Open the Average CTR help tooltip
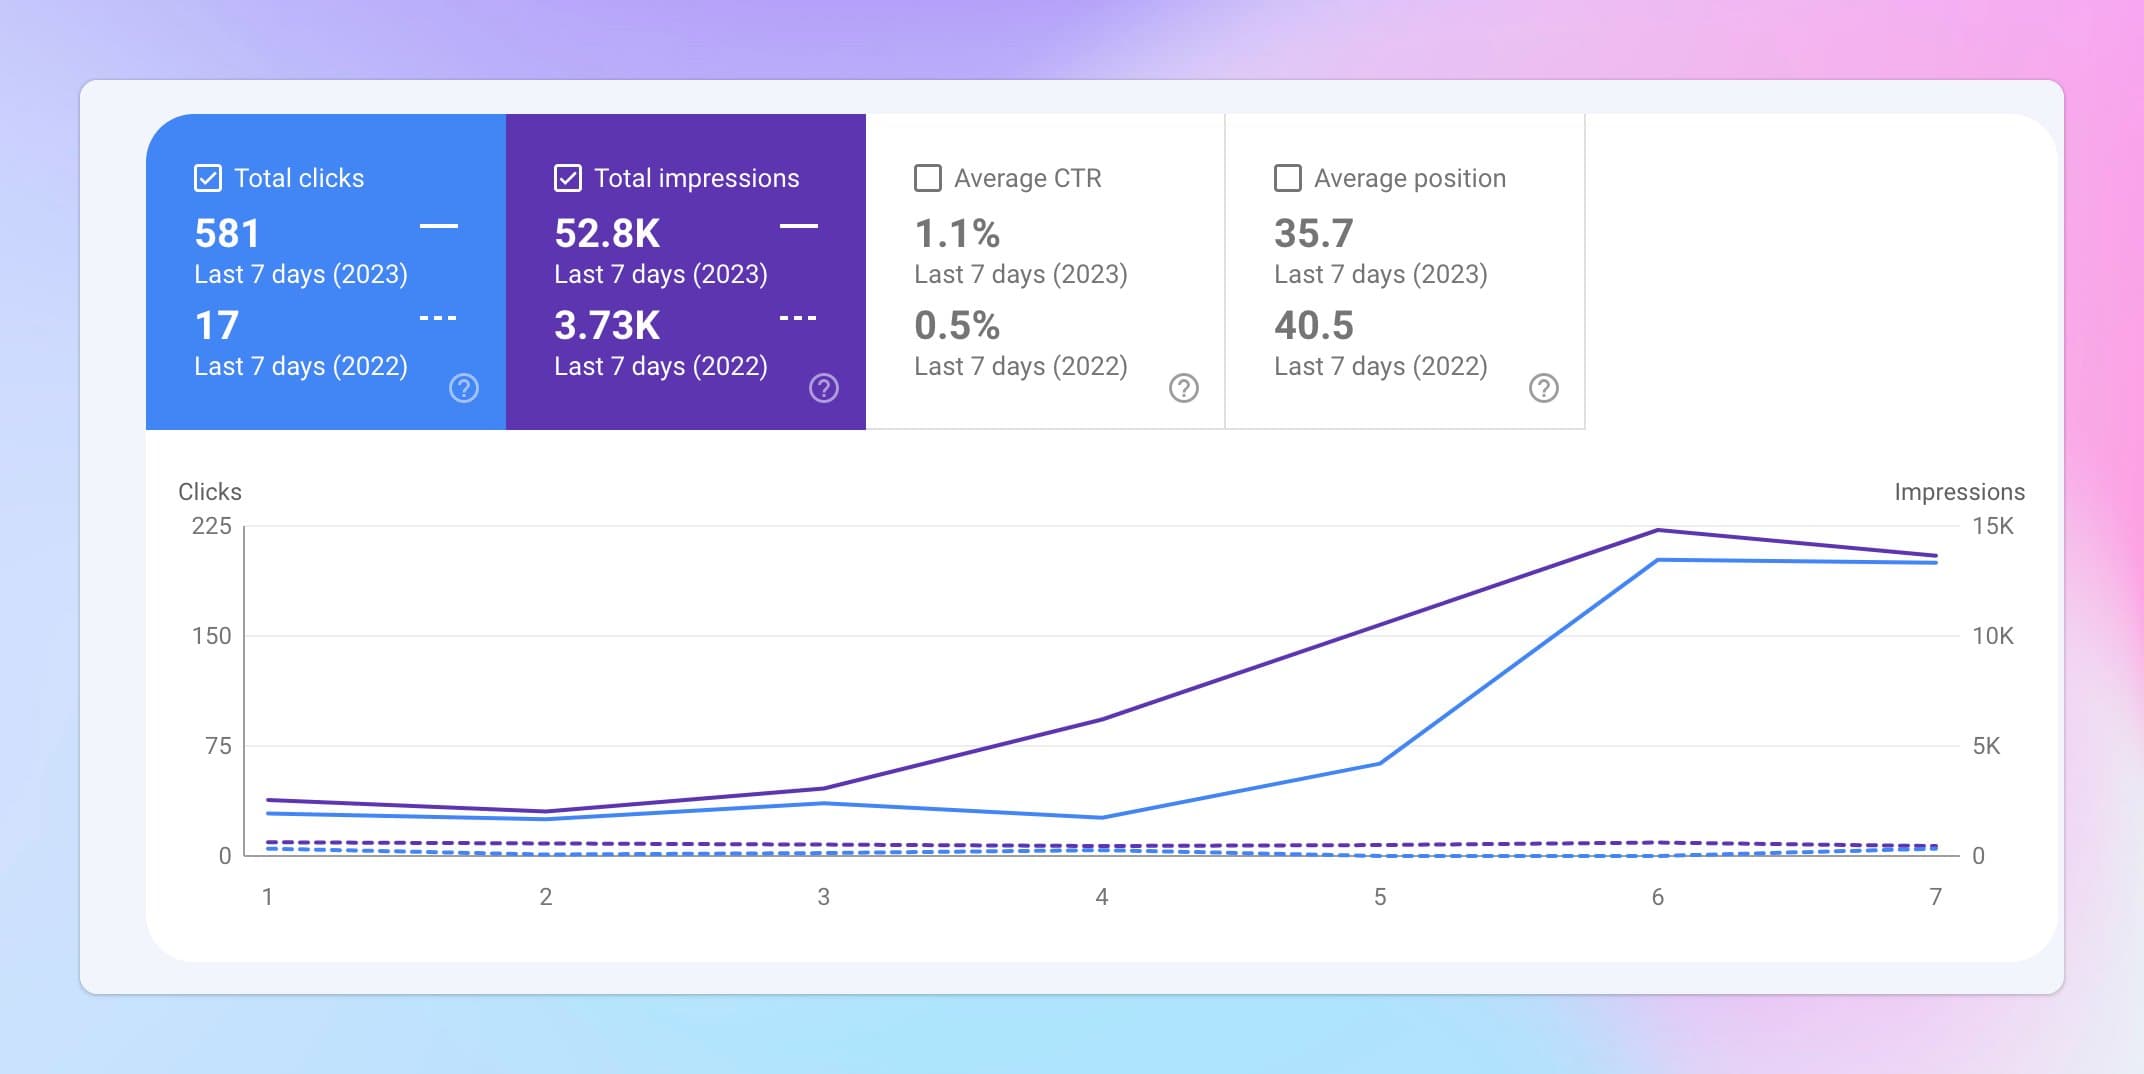This screenshot has width=2144, height=1074. coord(1183,388)
